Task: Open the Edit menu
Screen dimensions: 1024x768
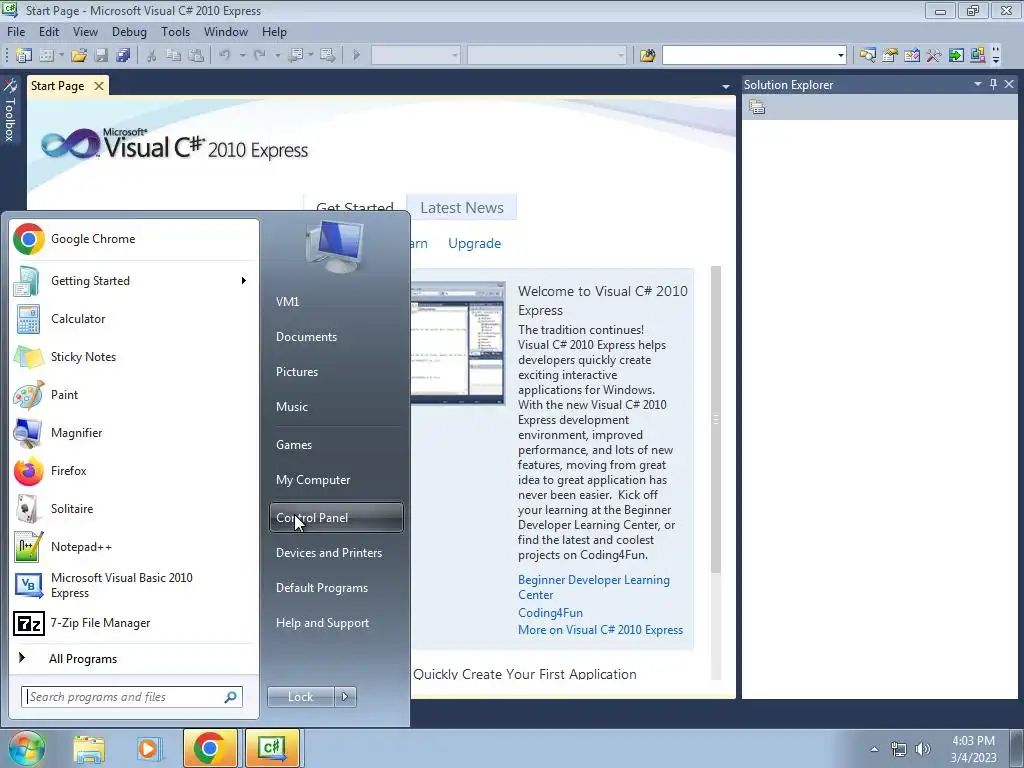Action: [x=49, y=32]
